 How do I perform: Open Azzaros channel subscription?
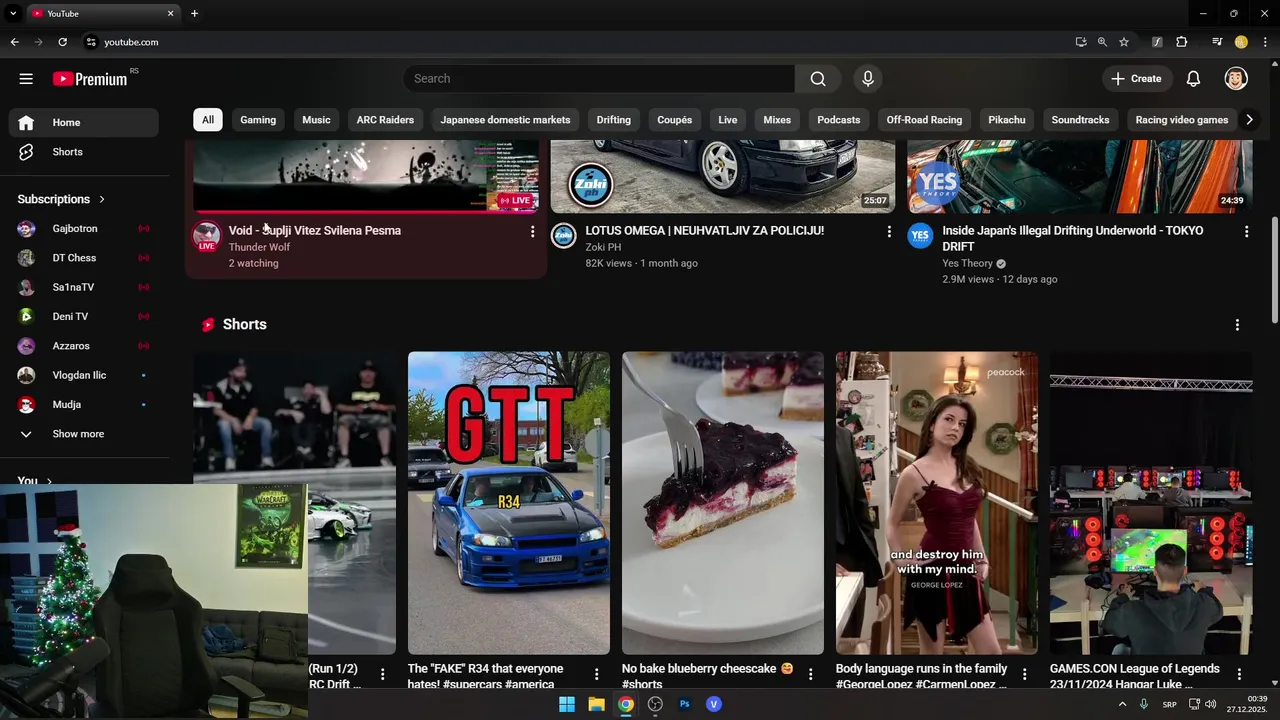[84, 346]
